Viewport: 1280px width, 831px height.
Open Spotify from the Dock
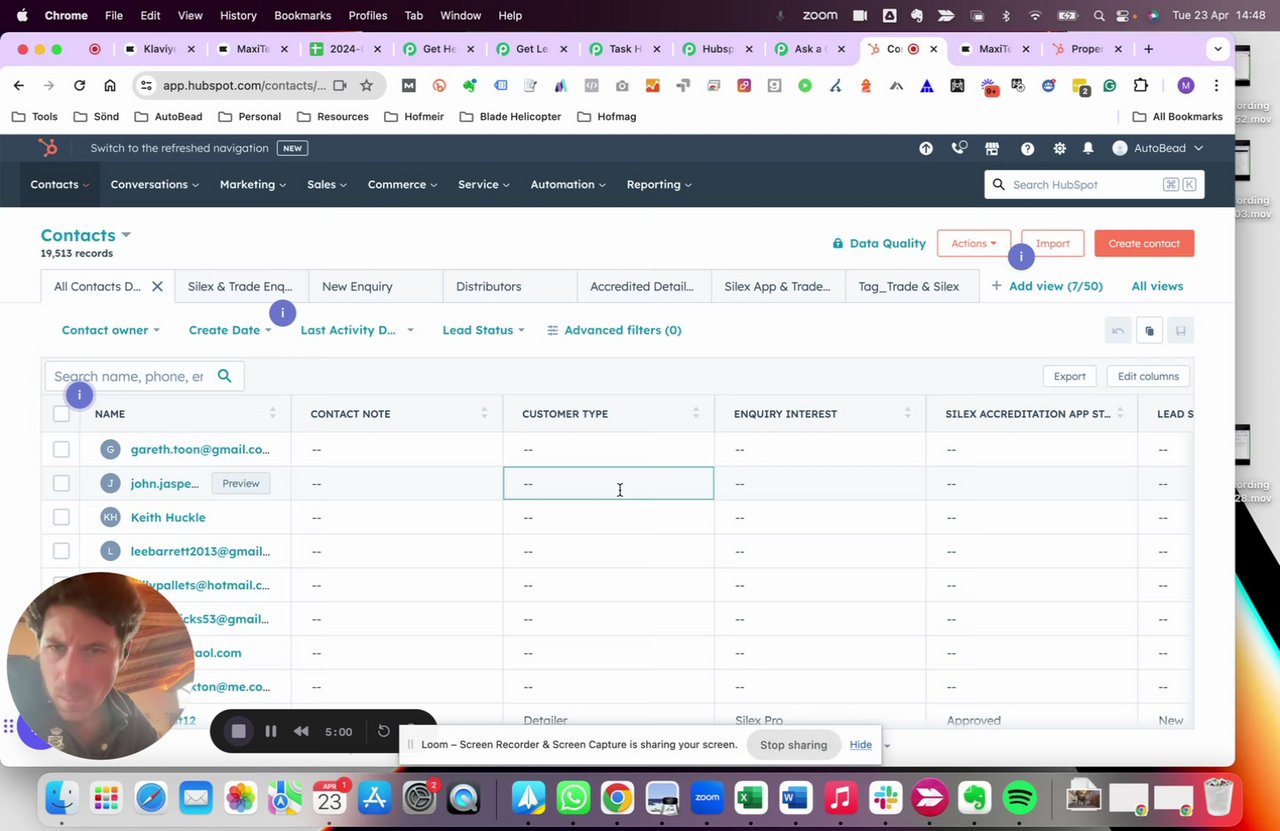[x=1019, y=797]
